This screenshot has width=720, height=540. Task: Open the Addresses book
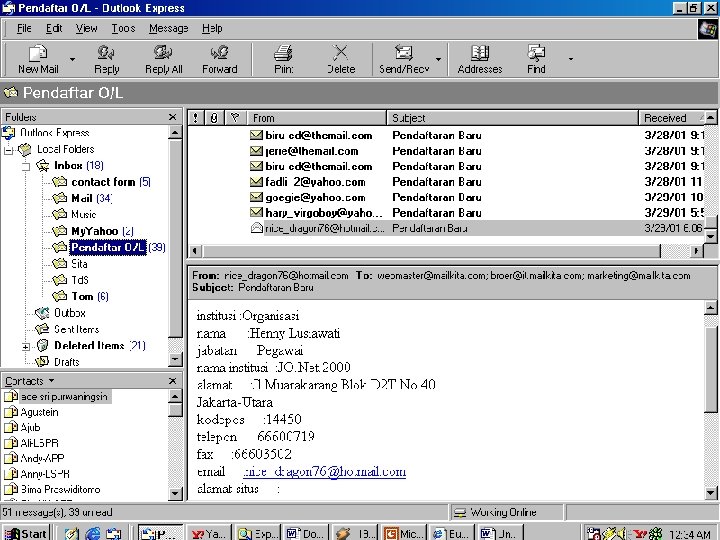[x=479, y=58]
